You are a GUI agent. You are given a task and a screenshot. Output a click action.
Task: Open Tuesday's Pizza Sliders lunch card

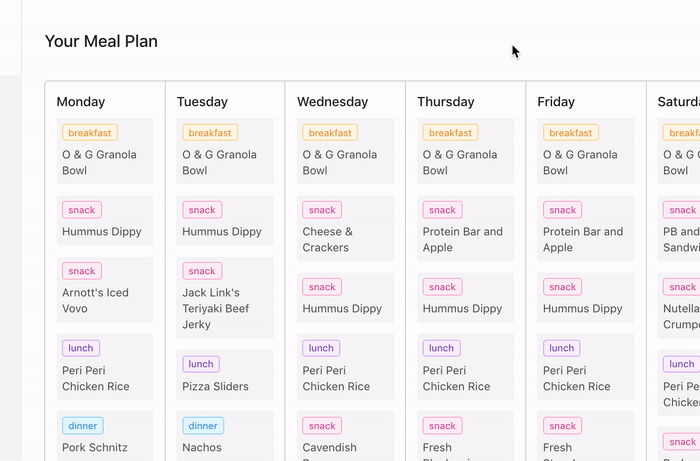click(x=225, y=374)
